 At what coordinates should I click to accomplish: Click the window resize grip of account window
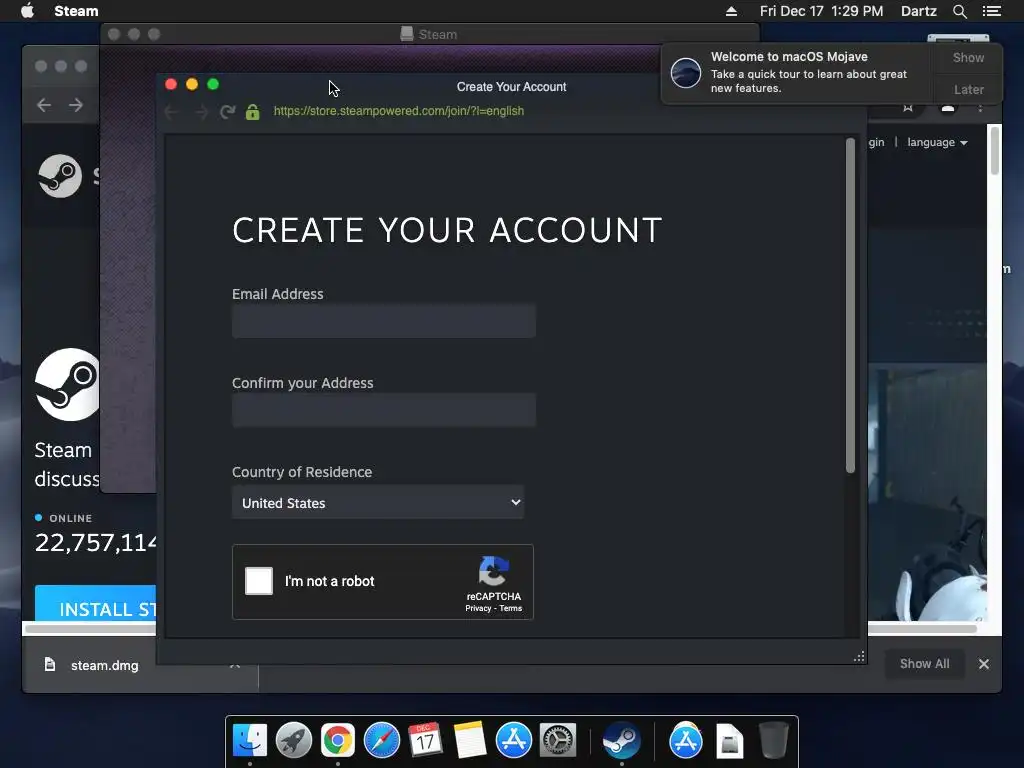coord(859,656)
